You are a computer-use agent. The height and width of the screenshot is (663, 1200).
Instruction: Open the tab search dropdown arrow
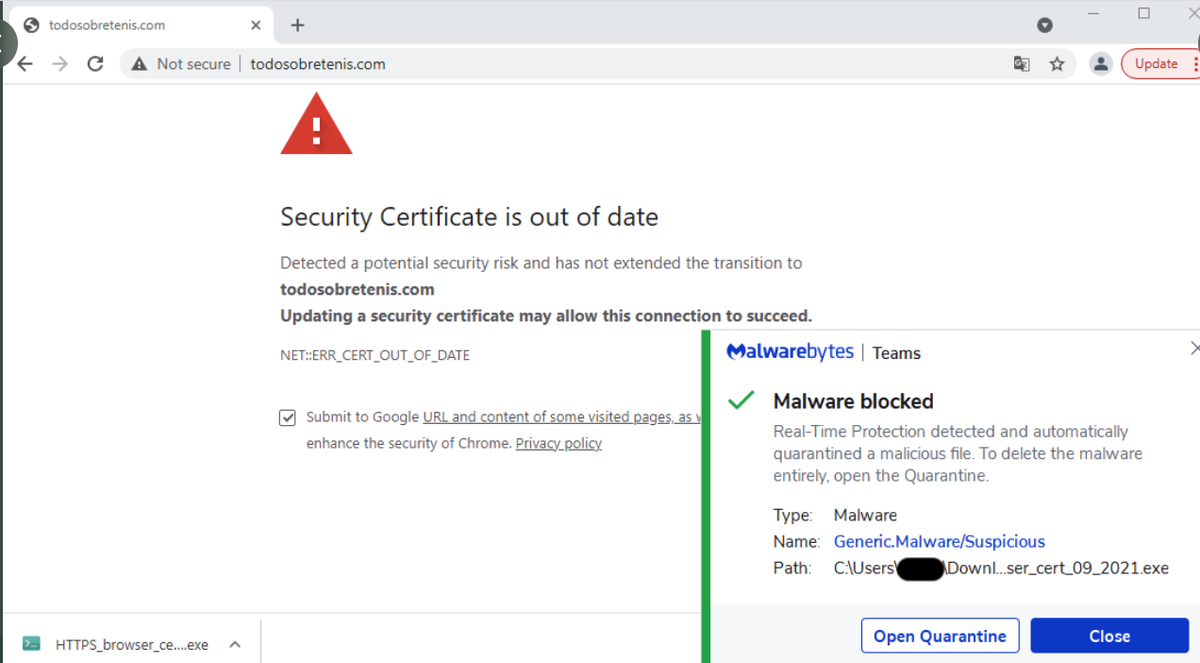1044,25
